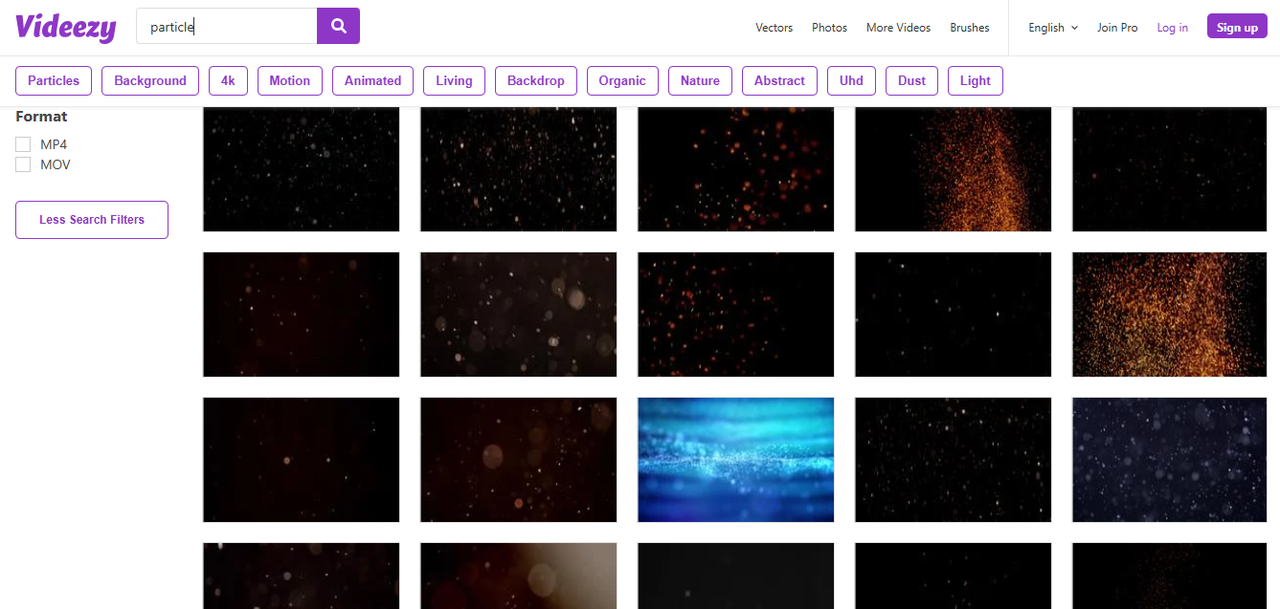Select the Uhd tag
This screenshot has height=609, width=1280.
[851, 81]
